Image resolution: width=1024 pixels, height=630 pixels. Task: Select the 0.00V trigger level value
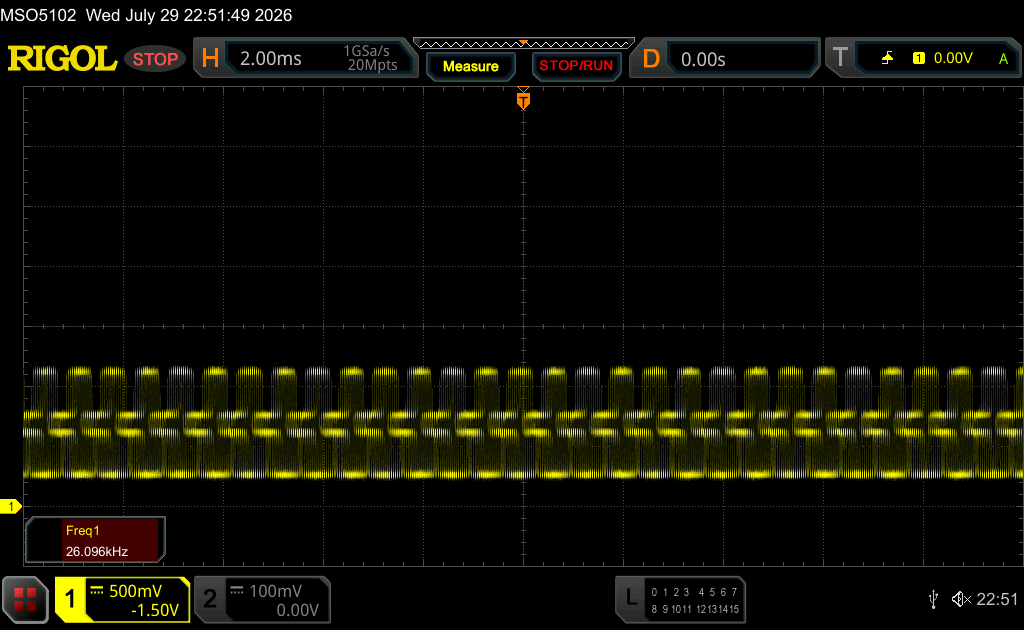[x=953, y=58]
